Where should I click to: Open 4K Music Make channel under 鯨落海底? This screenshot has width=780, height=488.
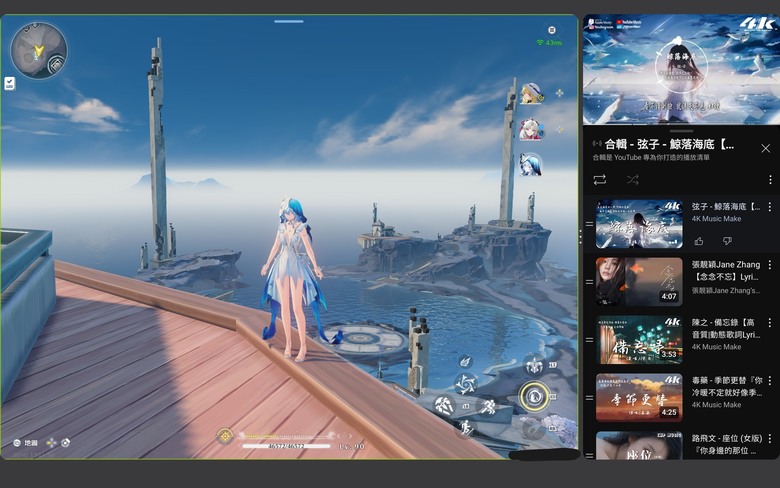coord(716,219)
